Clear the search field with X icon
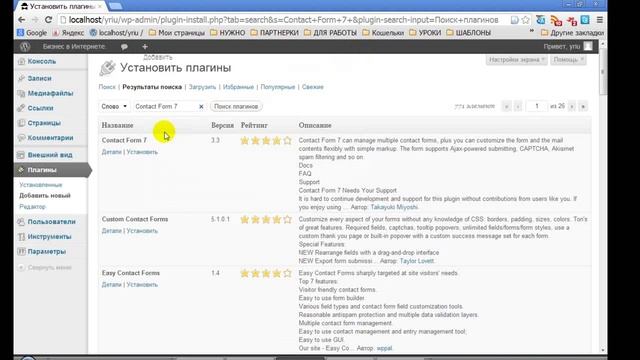The height and width of the screenshot is (360, 640). click(201, 107)
